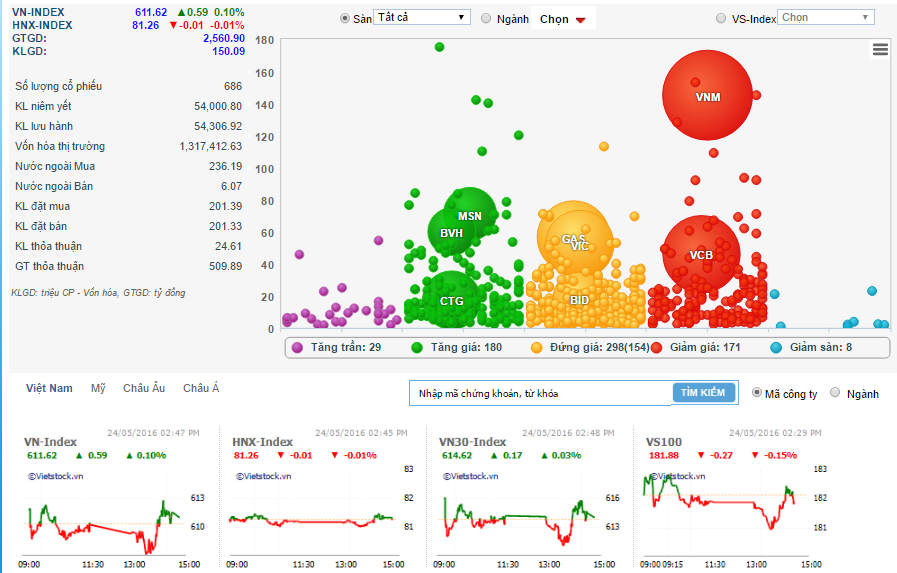Viewport: 897px width, 573px height.
Task: Click the HNX-Index chart title
Action: [x=262, y=441]
